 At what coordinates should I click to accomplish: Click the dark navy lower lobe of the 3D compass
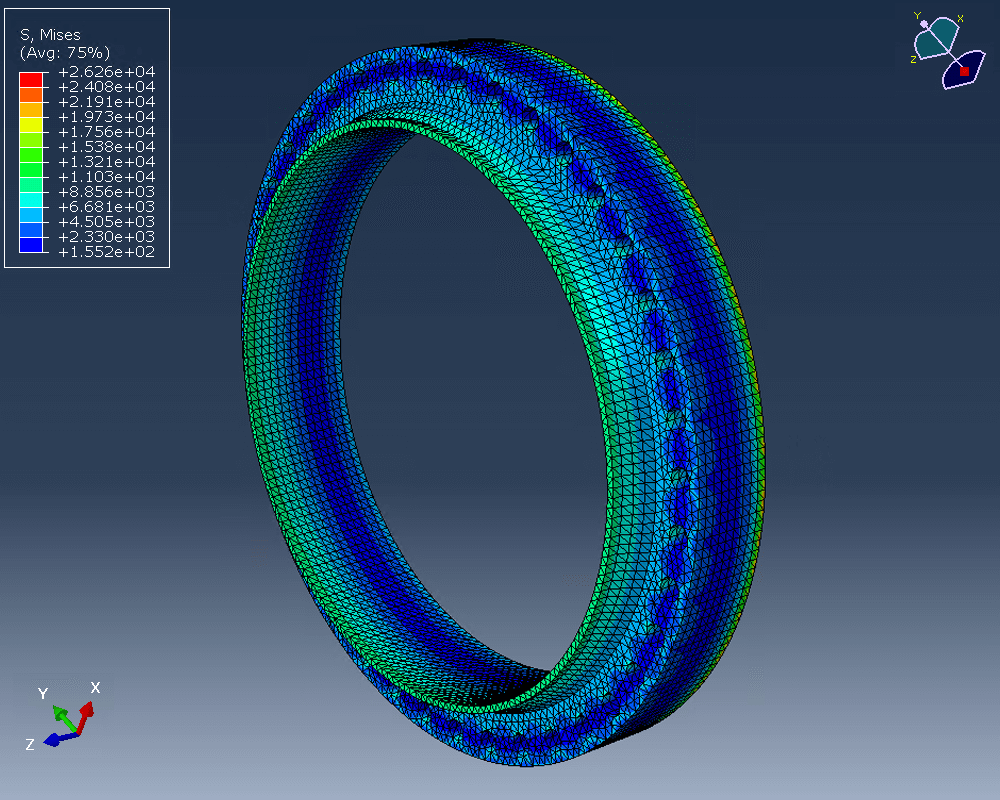point(963,69)
